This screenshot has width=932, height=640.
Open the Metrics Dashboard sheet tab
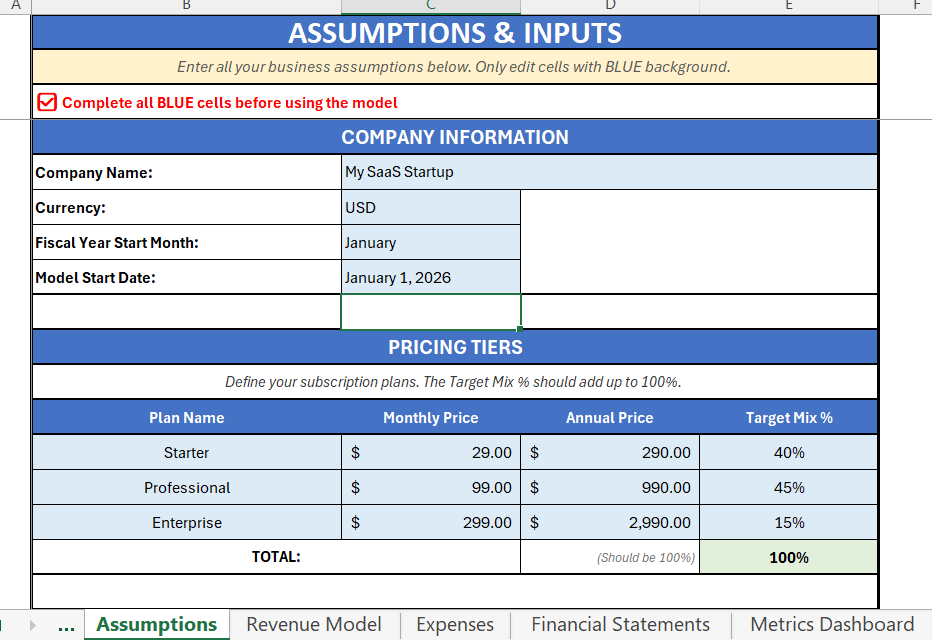click(x=832, y=625)
